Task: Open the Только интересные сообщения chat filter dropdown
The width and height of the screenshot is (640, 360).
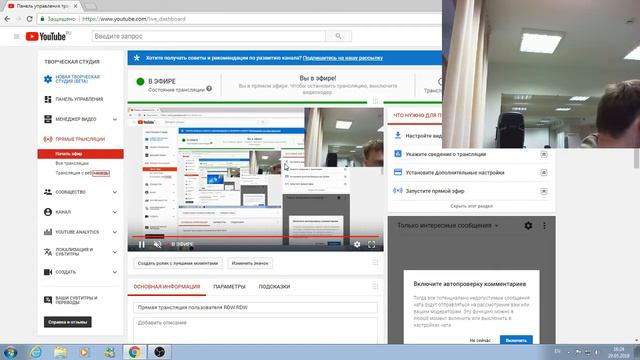Action: [x=448, y=225]
